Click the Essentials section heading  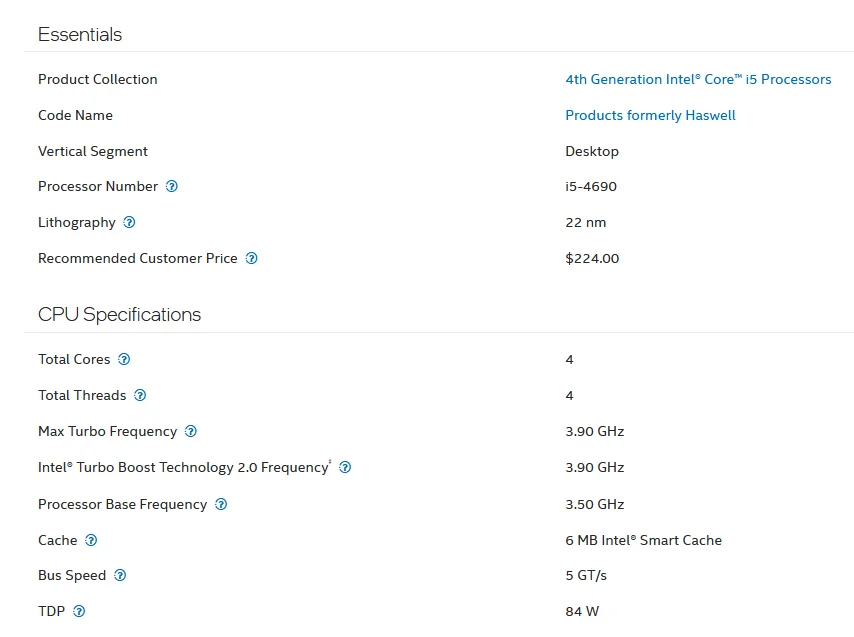(80, 34)
